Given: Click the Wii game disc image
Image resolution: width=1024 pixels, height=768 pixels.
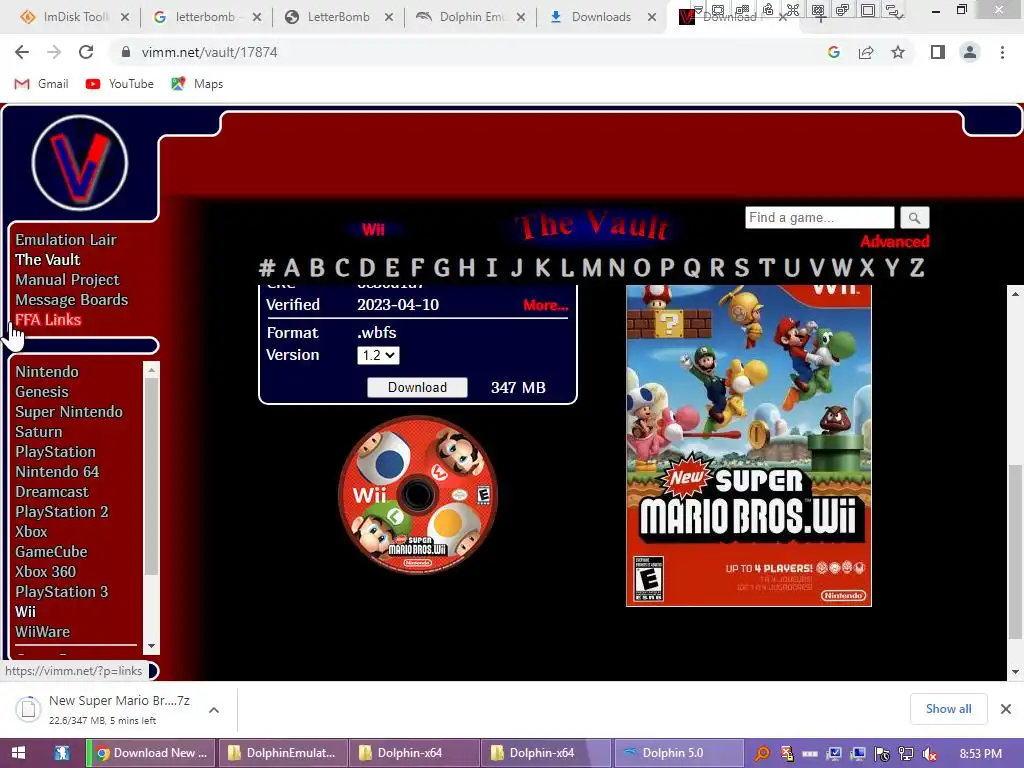Looking at the screenshot, I should point(418,494).
